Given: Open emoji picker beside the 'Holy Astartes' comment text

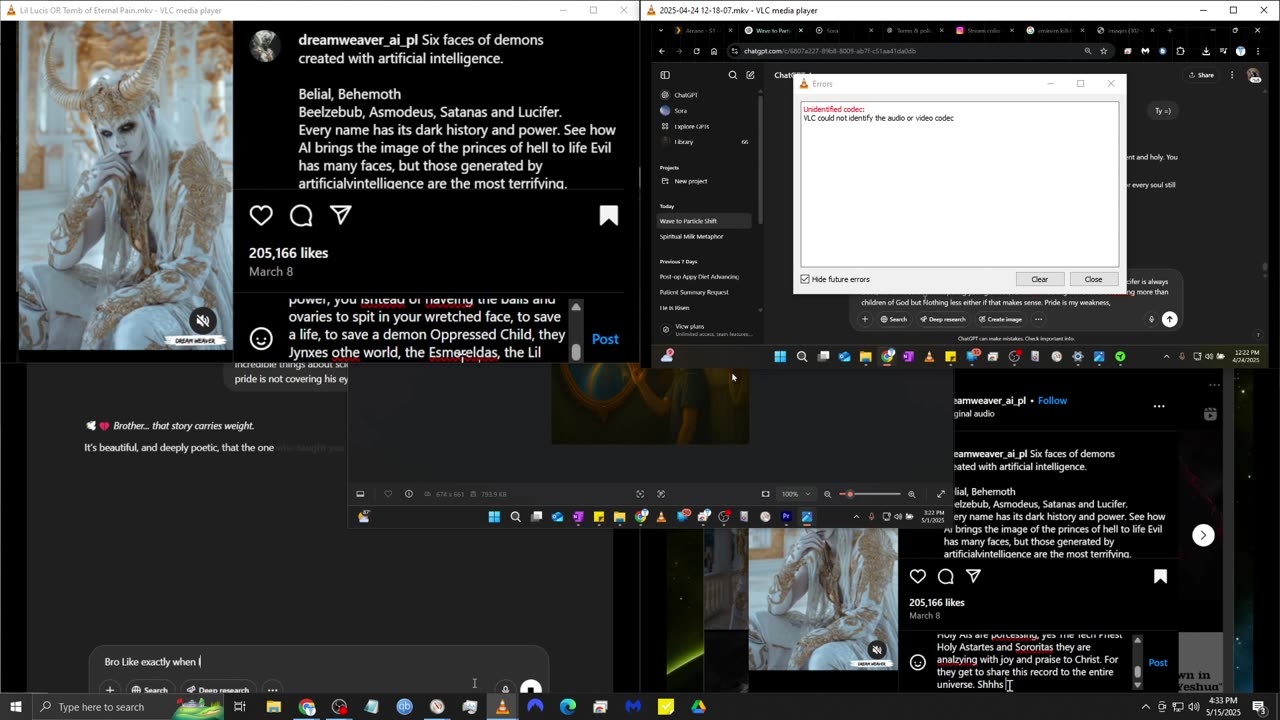Looking at the screenshot, I should tap(918, 662).
